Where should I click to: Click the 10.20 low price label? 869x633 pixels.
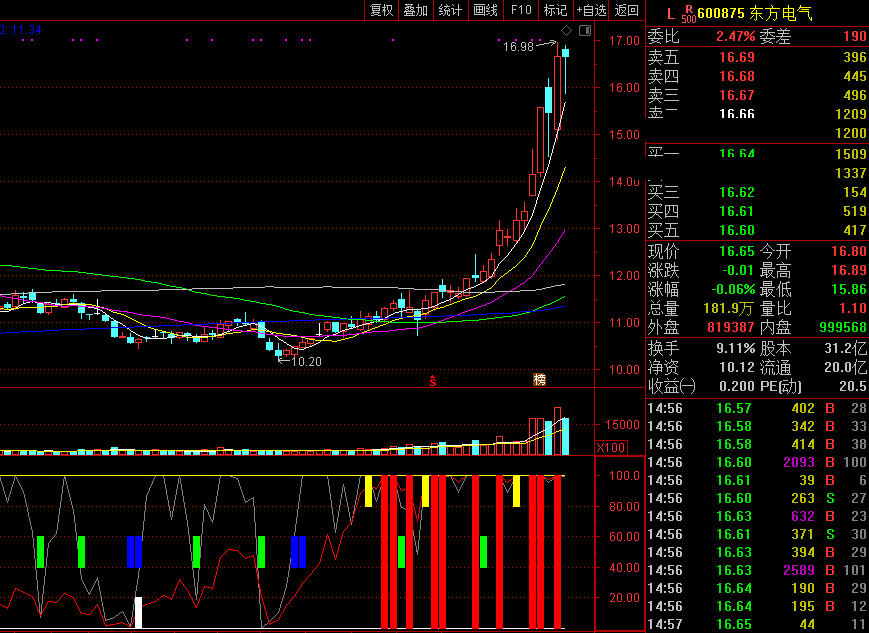(x=306, y=362)
